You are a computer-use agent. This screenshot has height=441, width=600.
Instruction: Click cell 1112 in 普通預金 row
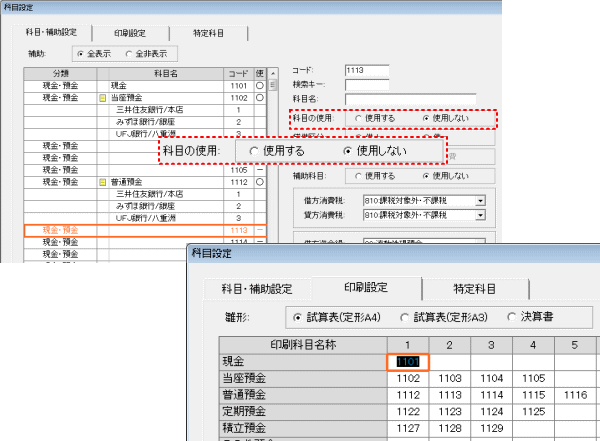tap(408, 395)
